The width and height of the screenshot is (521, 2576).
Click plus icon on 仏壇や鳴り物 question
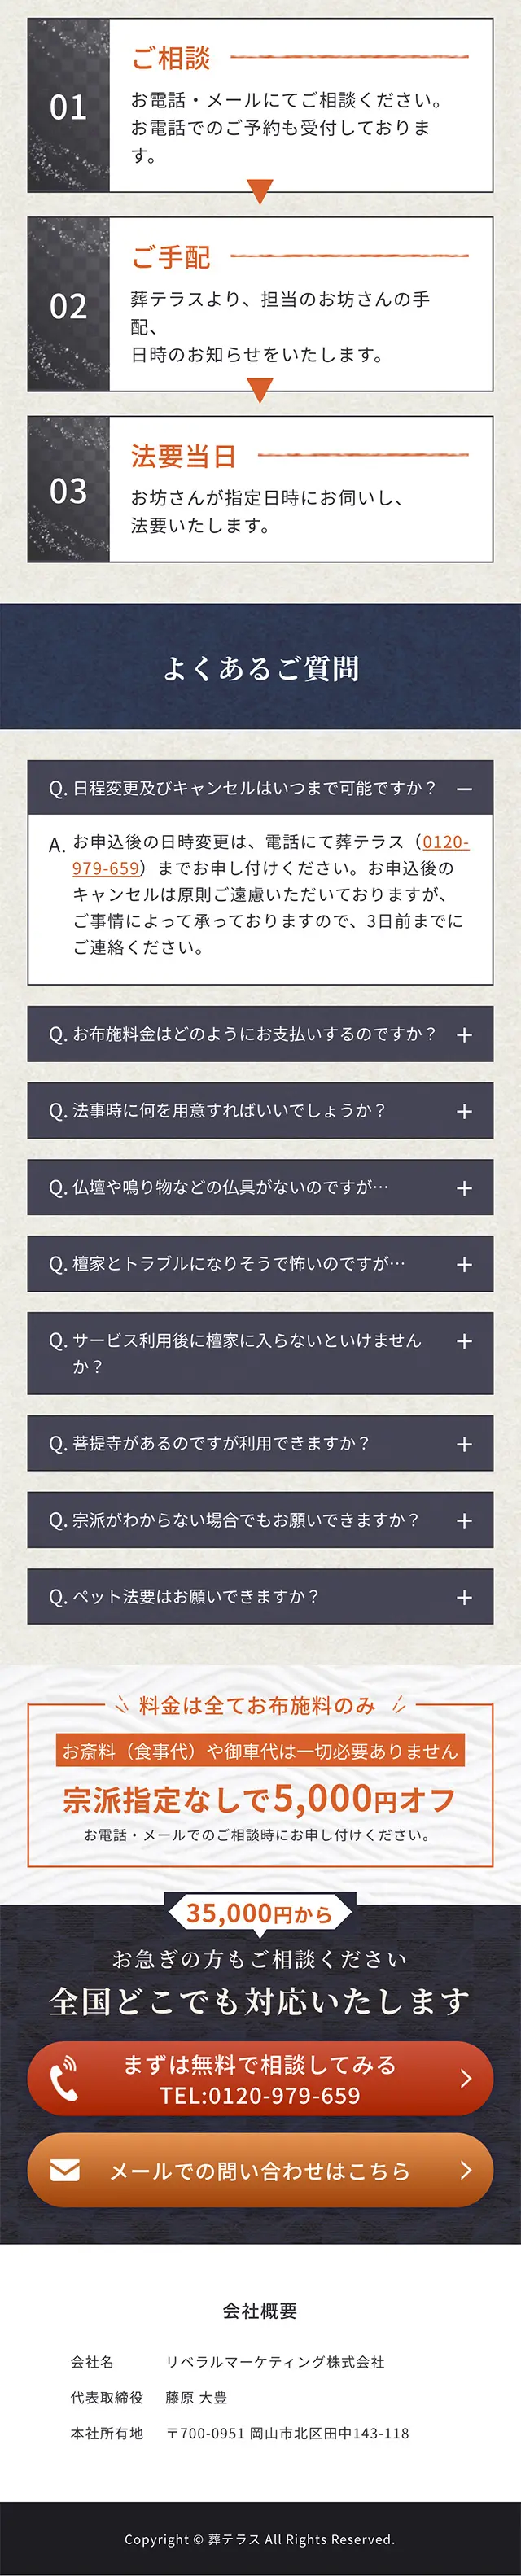coord(464,1188)
